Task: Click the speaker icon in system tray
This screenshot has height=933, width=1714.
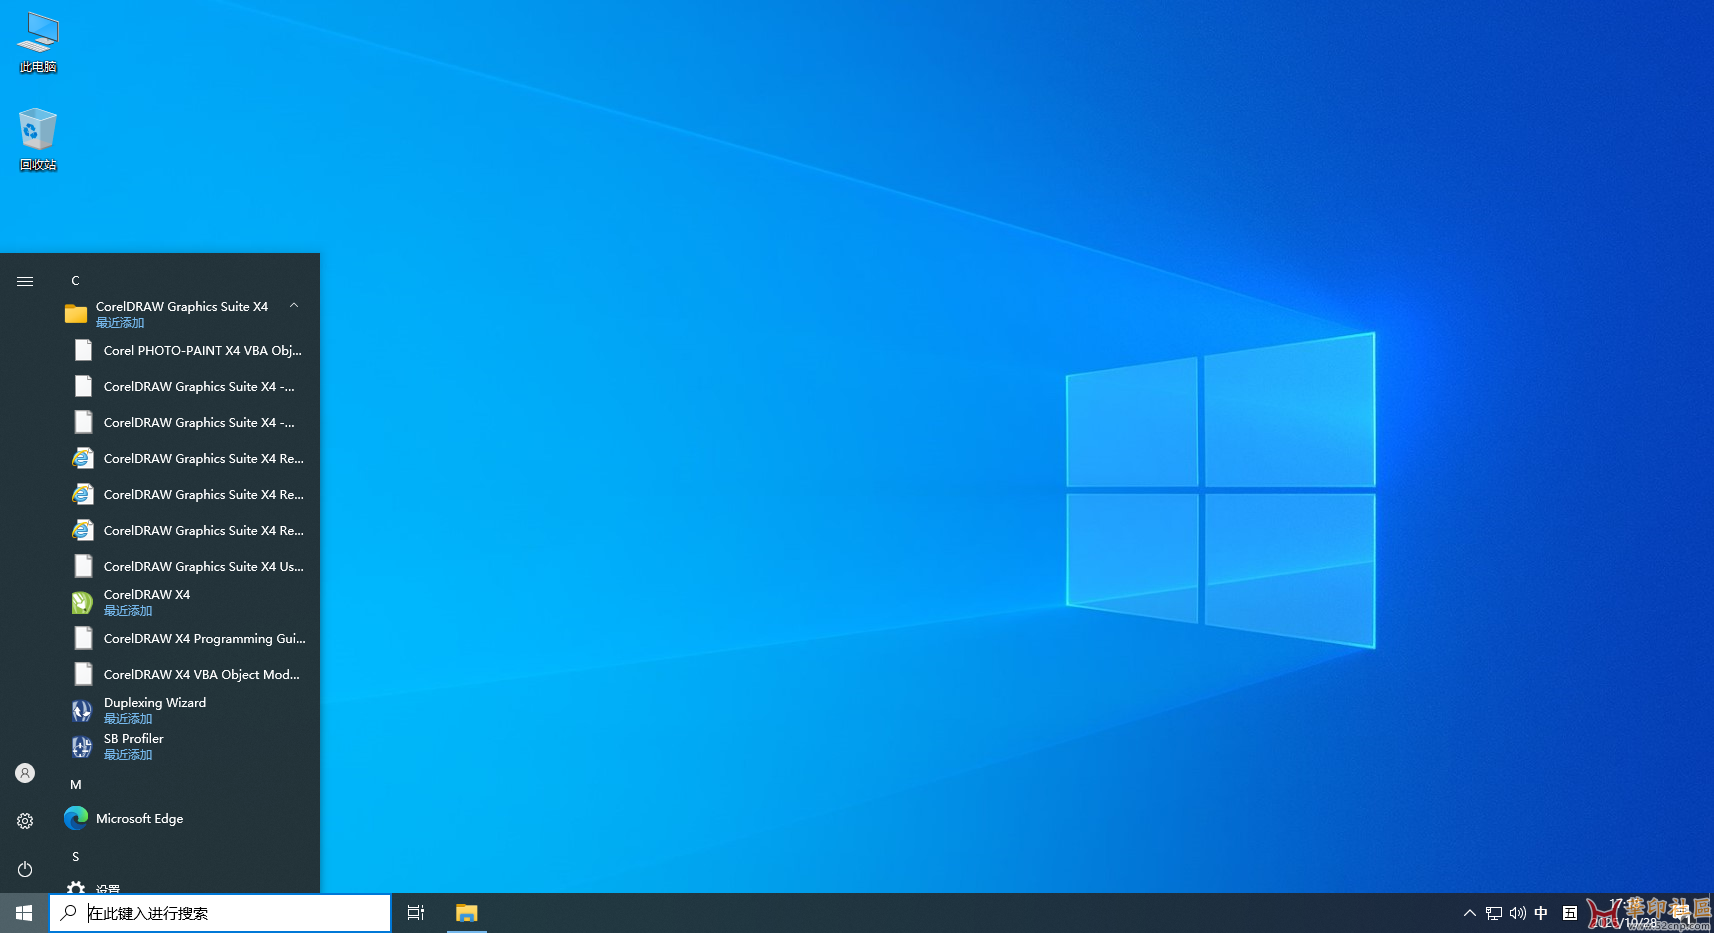Action: coord(1517,912)
